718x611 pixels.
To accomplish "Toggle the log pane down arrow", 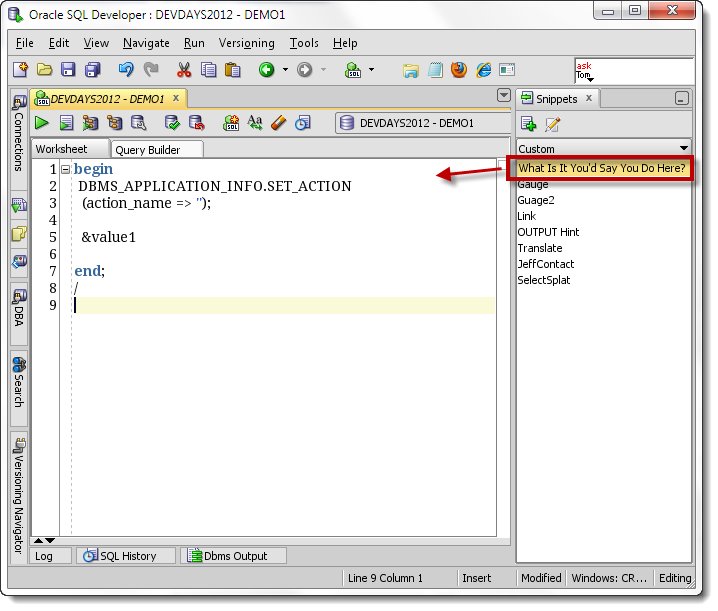I will pos(50,540).
